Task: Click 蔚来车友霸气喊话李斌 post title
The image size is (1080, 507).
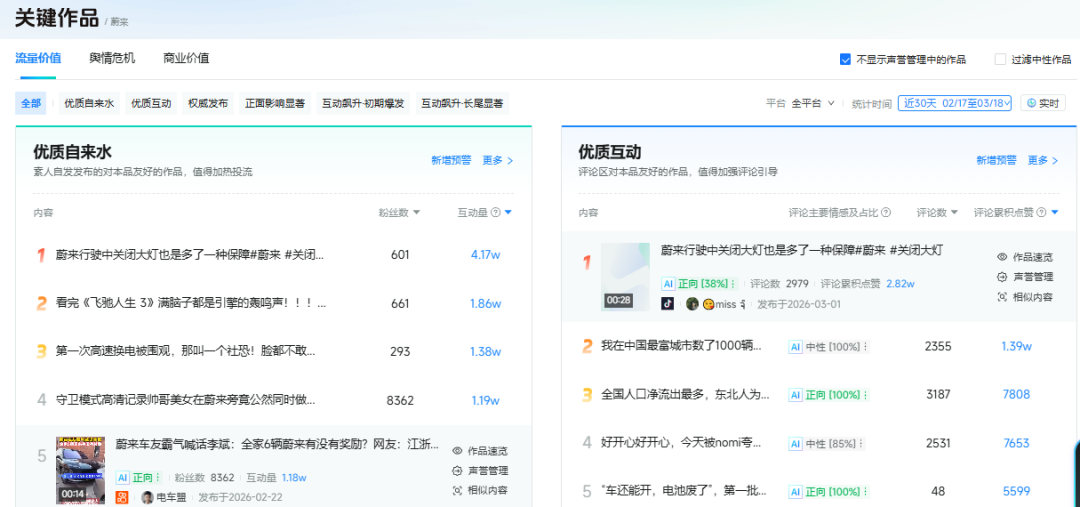Action: click(x=278, y=444)
